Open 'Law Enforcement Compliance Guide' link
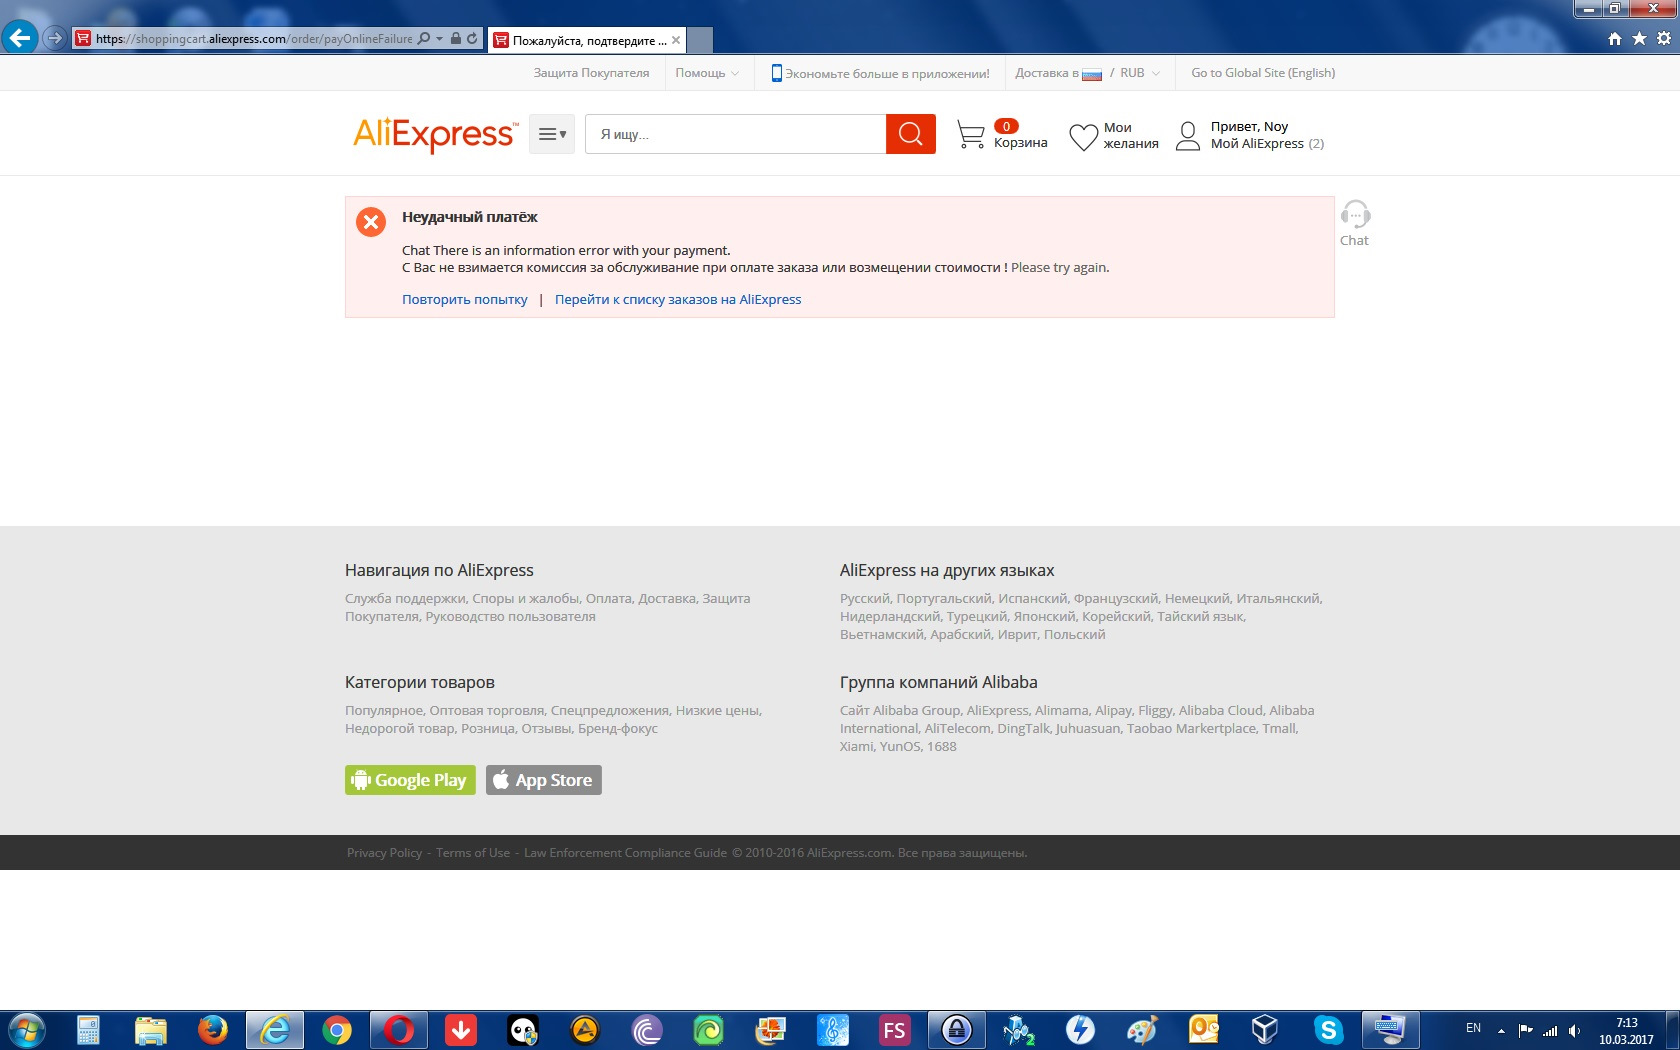 click(x=625, y=853)
